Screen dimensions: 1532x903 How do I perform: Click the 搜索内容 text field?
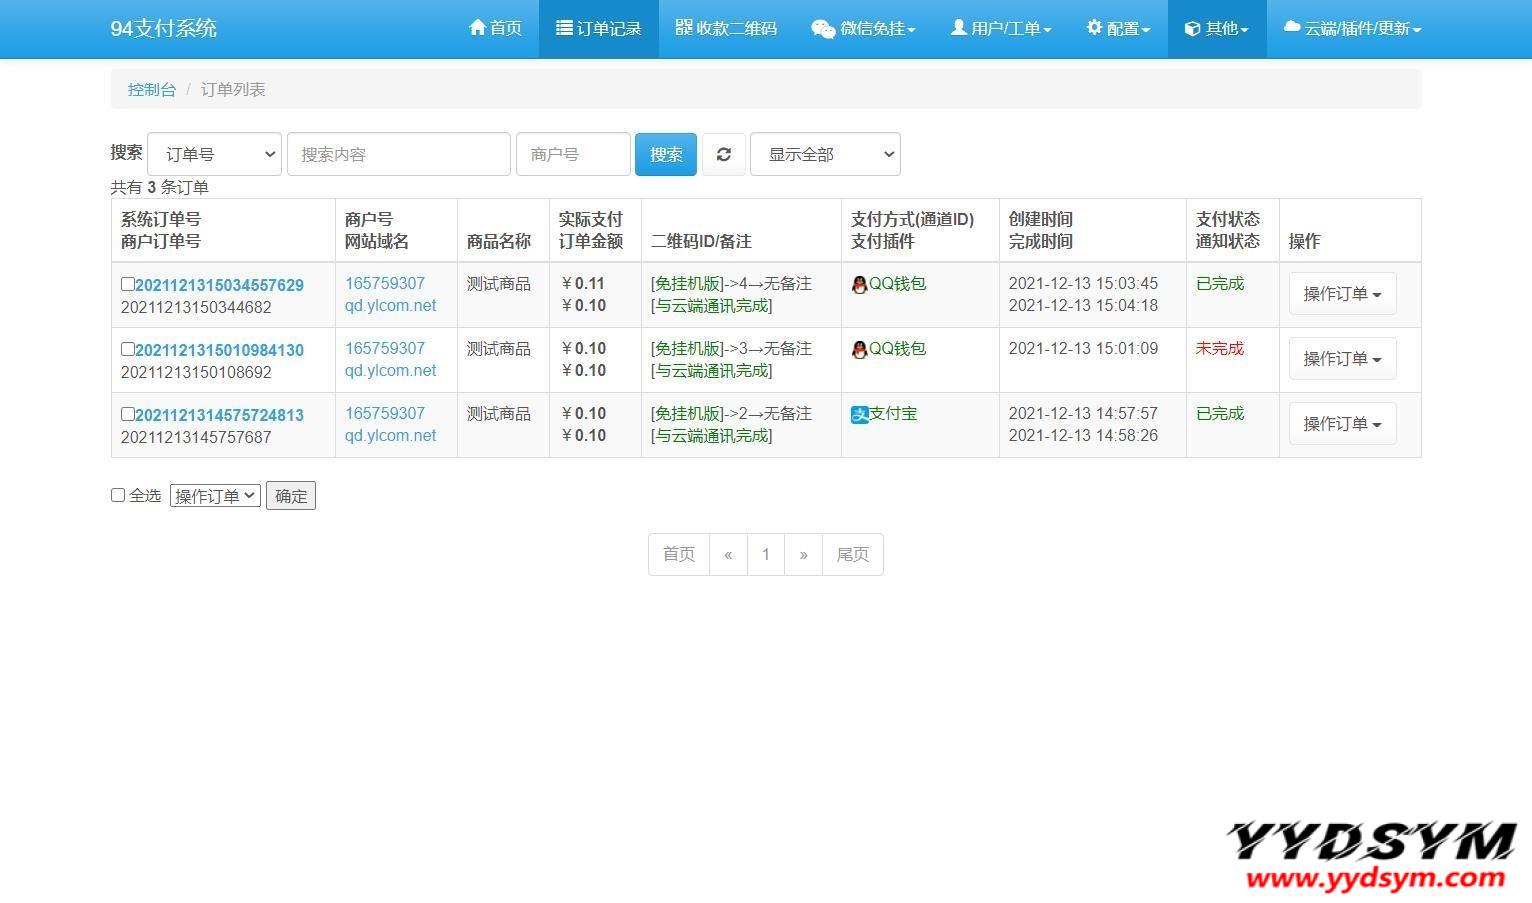pos(398,154)
